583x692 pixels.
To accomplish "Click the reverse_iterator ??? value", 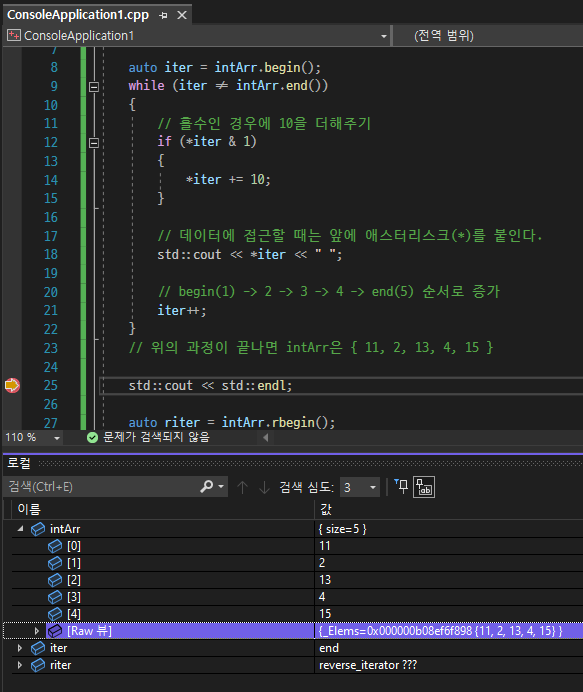I will (x=368, y=665).
